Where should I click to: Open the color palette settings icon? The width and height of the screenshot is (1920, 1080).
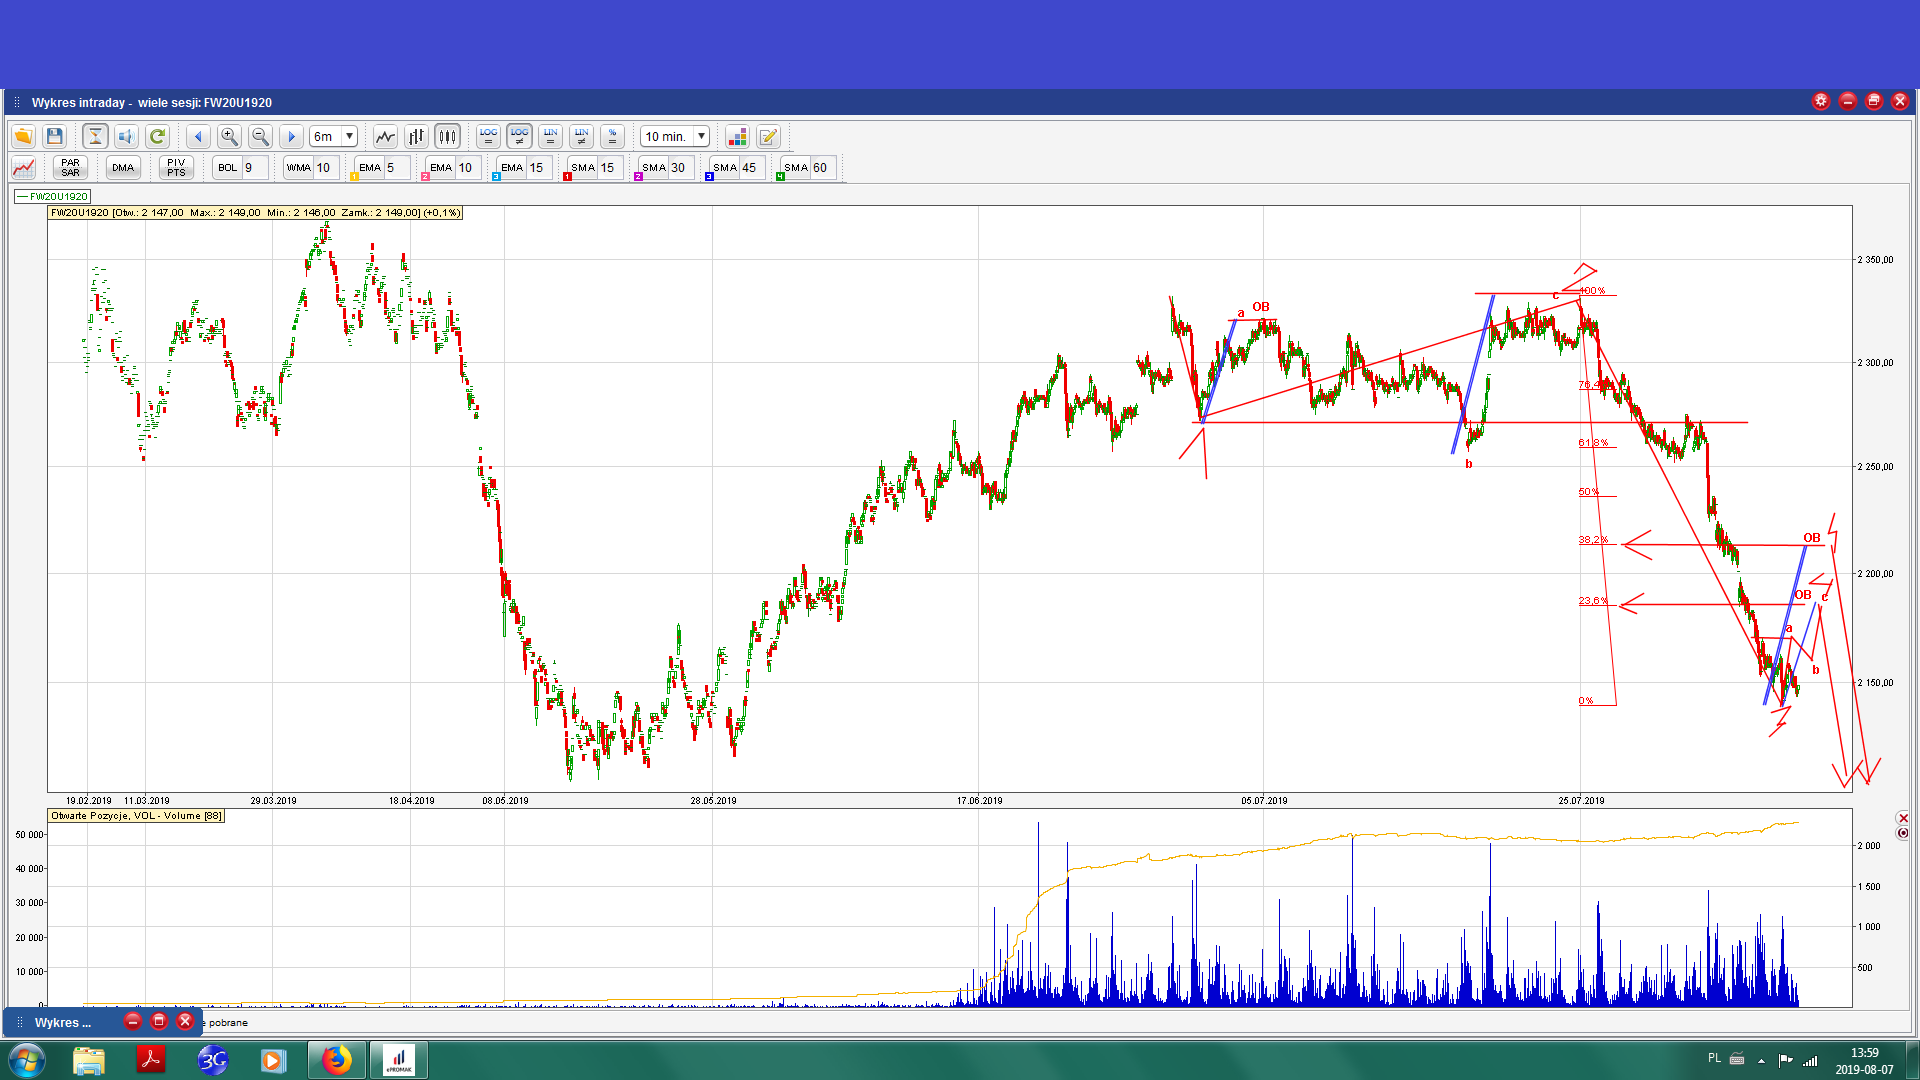click(737, 136)
